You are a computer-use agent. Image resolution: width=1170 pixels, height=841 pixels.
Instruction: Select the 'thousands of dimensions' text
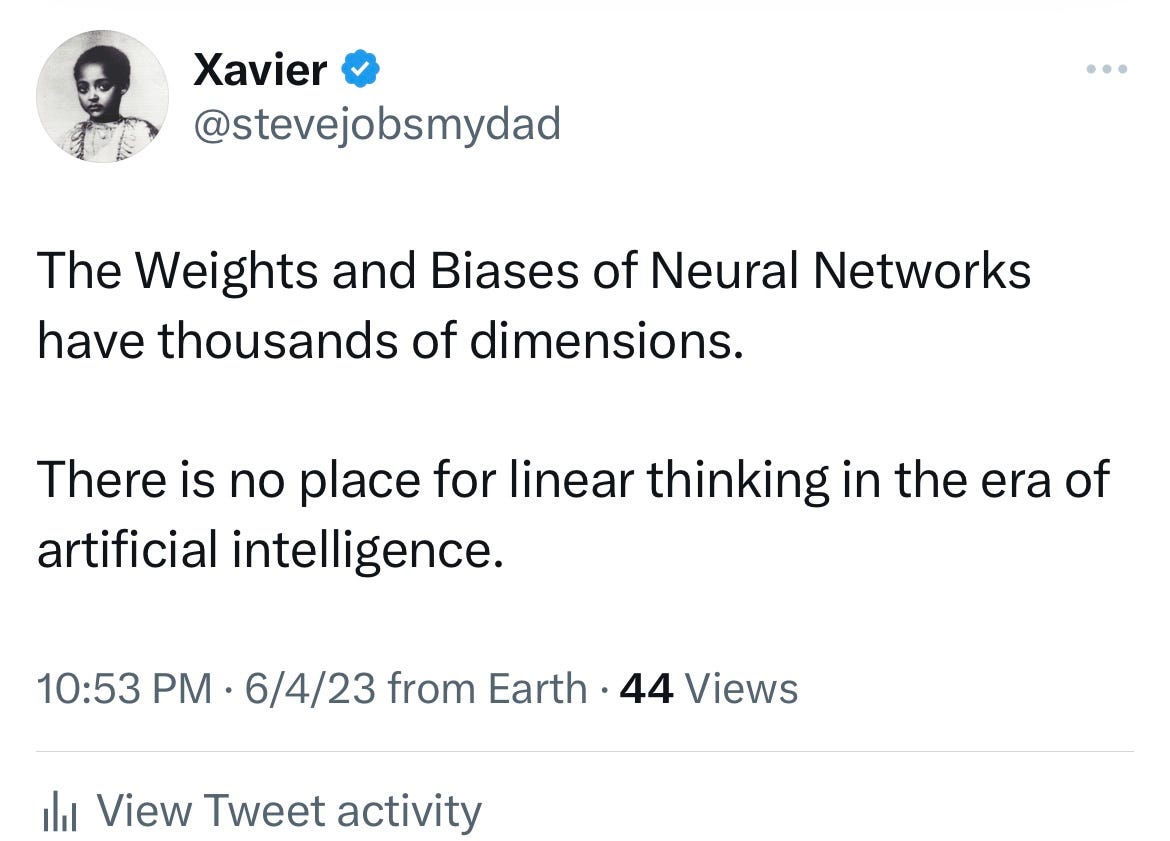[451, 340]
